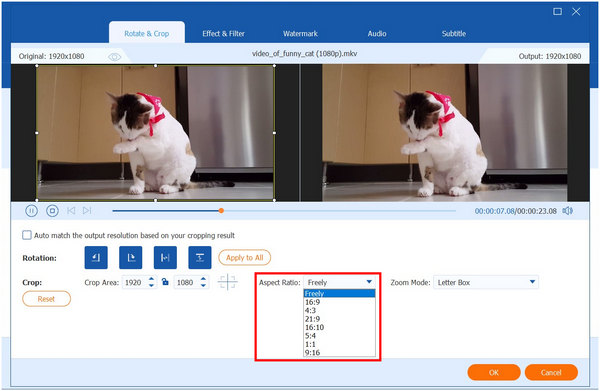Open the Audio tab
Viewport: 600px width, 391px height.
pos(377,33)
